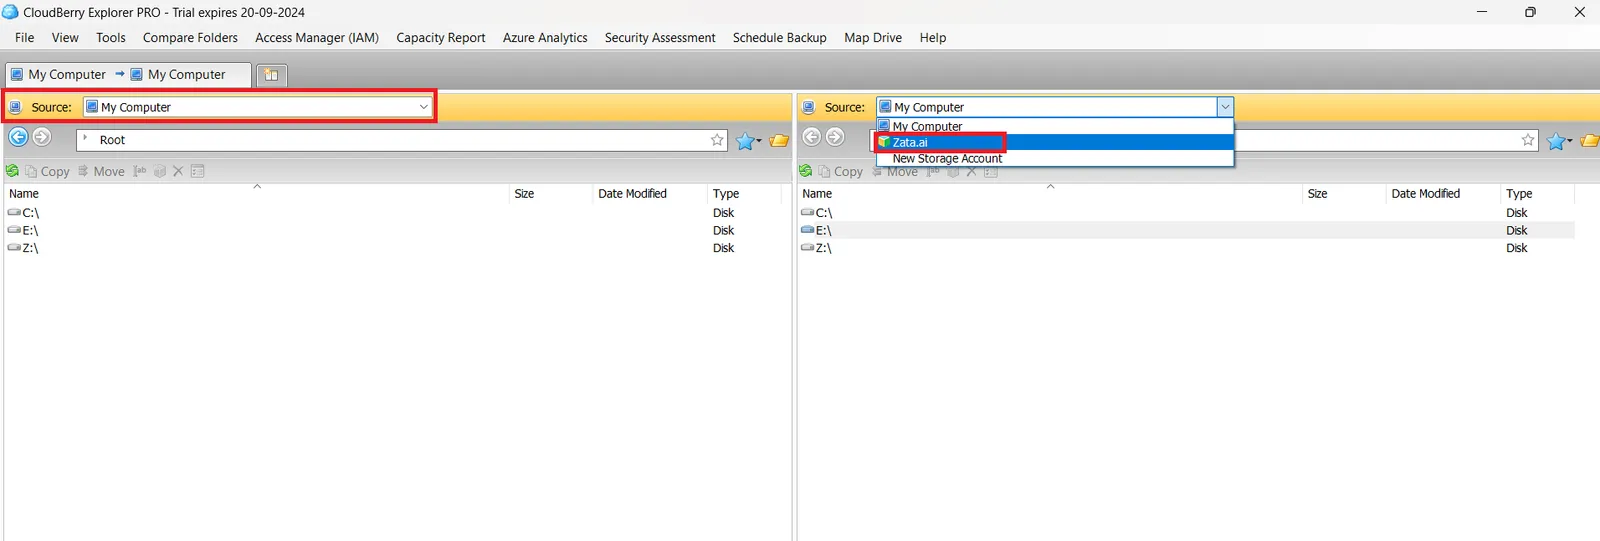The height and width of the screenshot is (541, 1600).
Task: Click Copy in the left pane toolbar
Action: [x=47, y=171]
